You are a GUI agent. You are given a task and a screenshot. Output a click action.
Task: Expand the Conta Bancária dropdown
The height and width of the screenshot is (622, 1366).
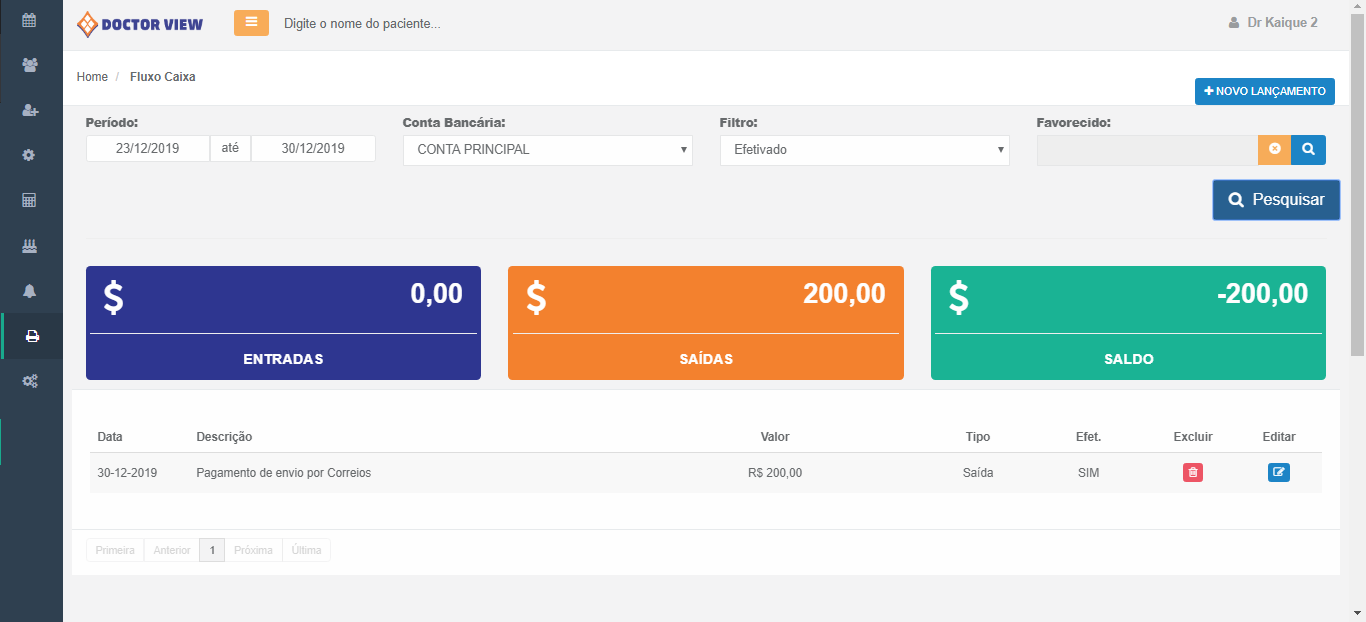click(x=547, y=150)
